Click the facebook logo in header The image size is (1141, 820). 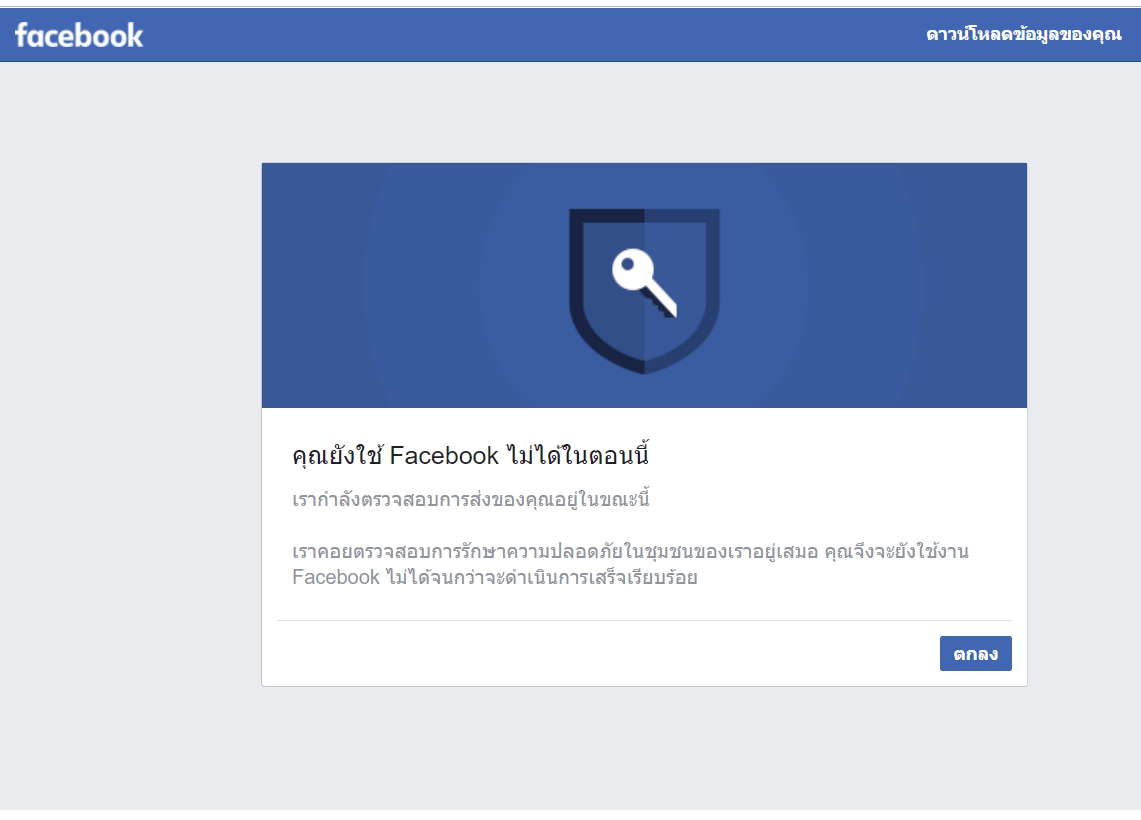[79, 35]
